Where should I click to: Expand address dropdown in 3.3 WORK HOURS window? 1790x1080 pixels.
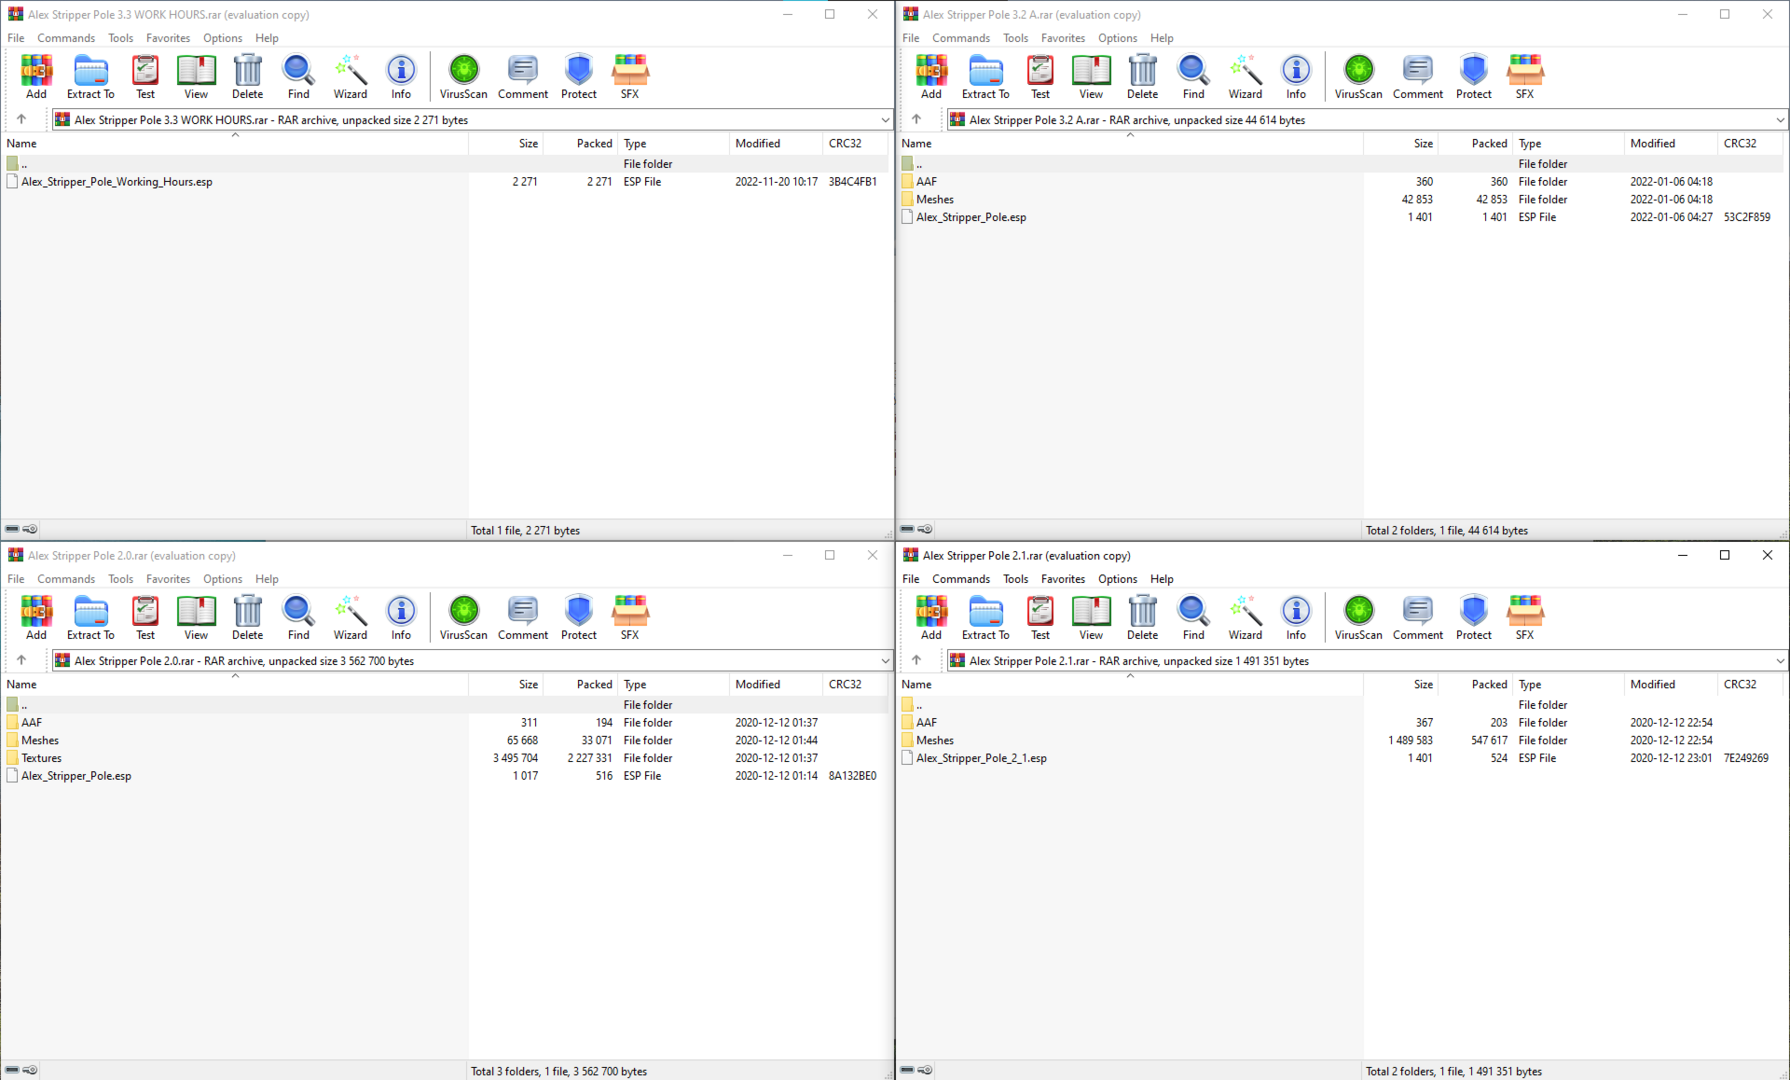click(884, 120)
